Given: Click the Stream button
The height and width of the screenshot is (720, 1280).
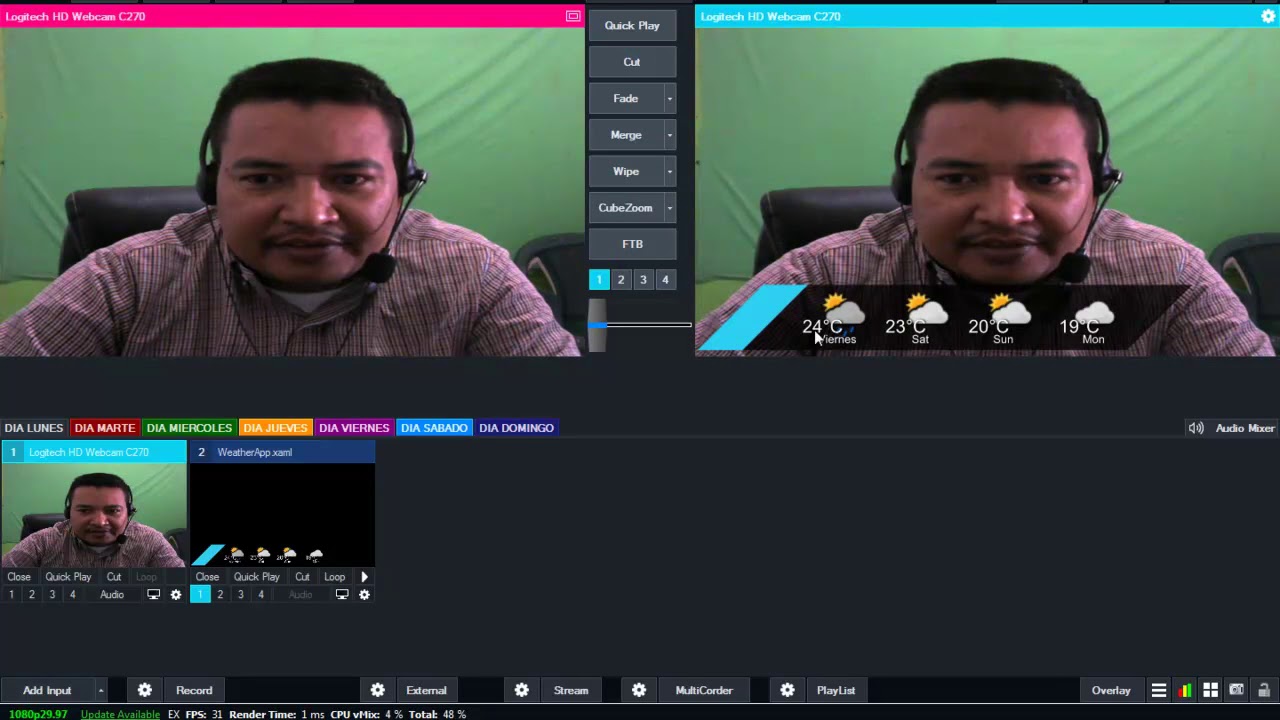Looking at the screenshot, I should point(571,690).
